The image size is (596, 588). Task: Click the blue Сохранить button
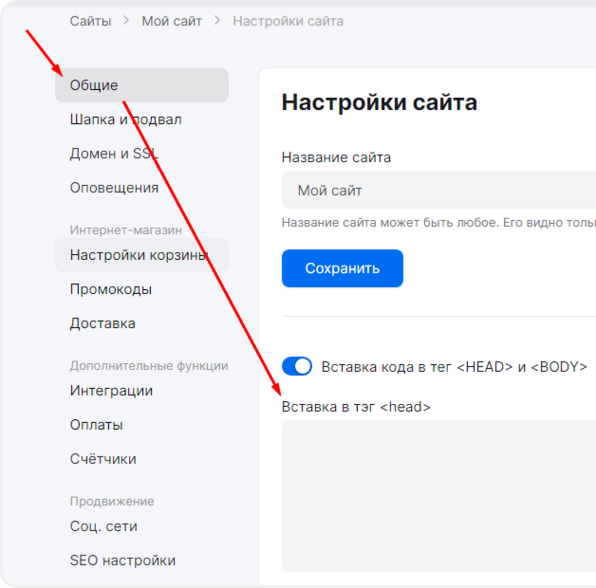342,268
